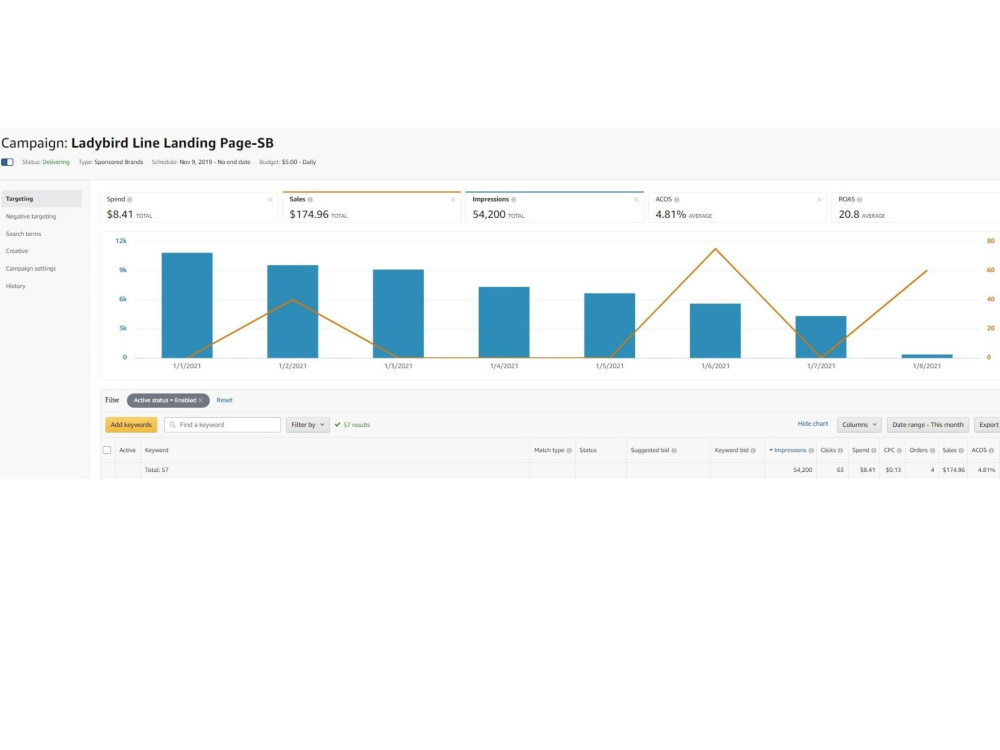Viewport: 1000px width, 750px height.
Task: Sort by the Keyword column header
Action: 156,450
